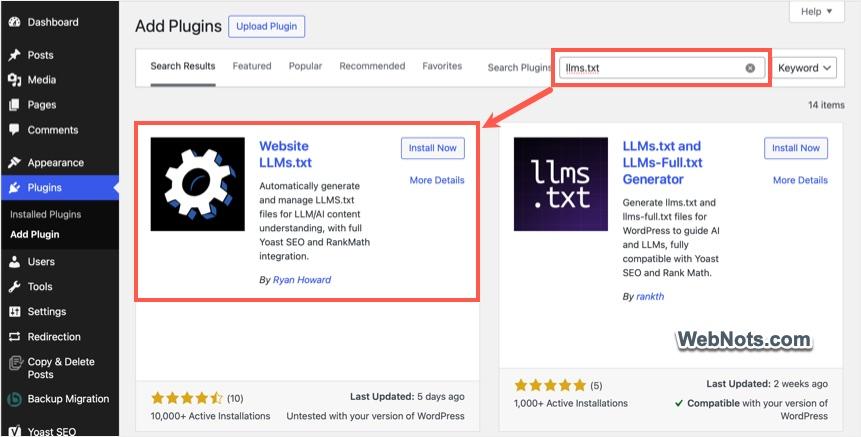Switch to Featured plugins tab
Image resolution: width=861 pixels, height=437 pixels.
[252, 66]
